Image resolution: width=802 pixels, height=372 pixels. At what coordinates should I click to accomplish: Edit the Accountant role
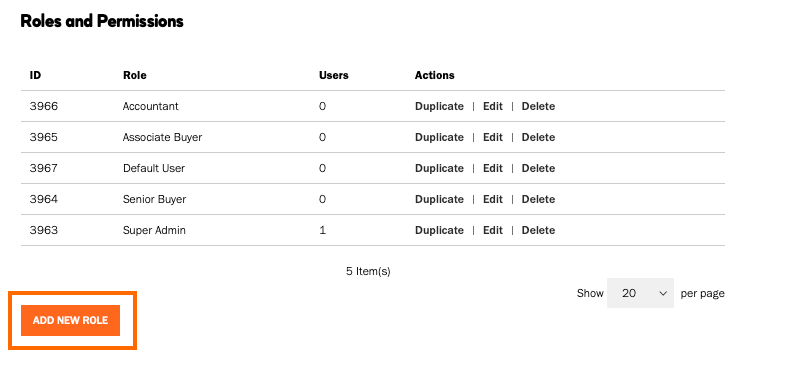[493, 106]
